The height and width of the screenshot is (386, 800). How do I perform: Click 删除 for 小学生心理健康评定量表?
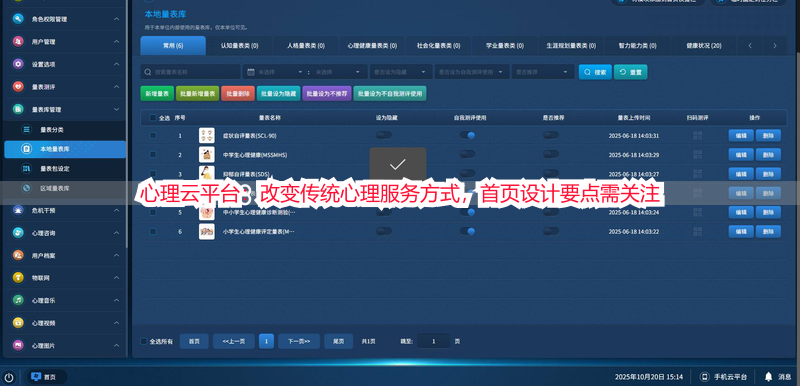click(x=768, y=231)
